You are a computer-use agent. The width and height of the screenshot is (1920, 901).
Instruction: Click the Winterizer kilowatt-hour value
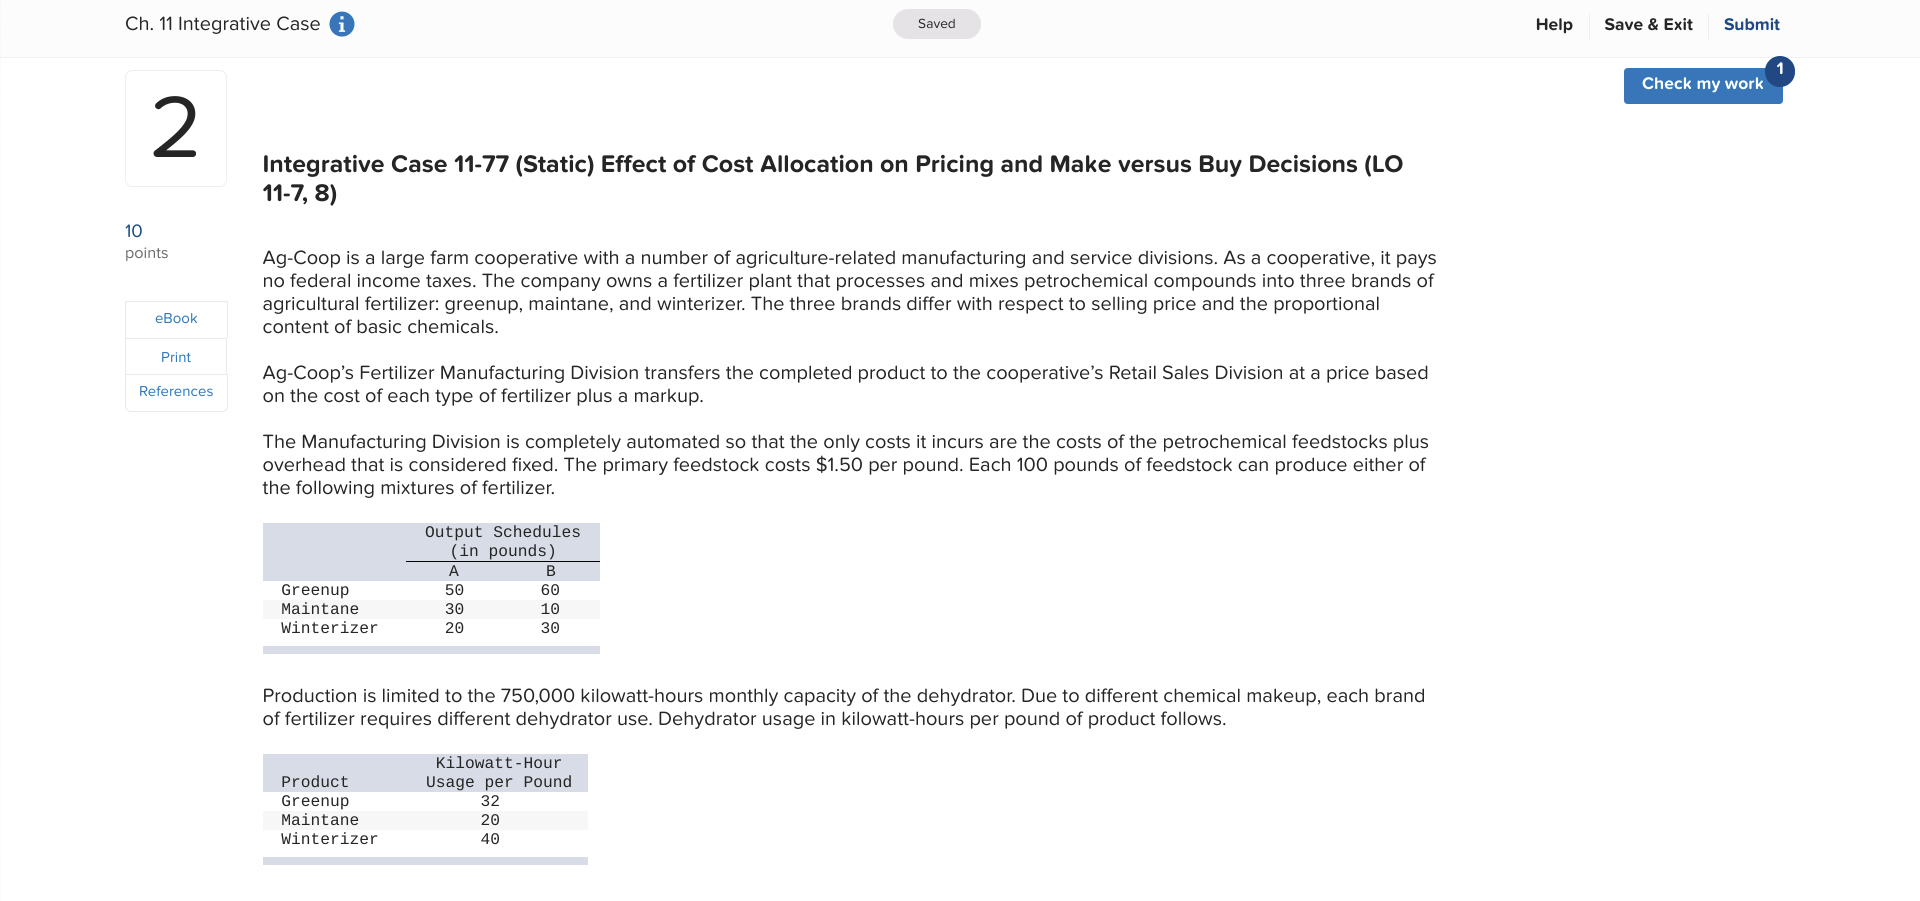point(490,839)
